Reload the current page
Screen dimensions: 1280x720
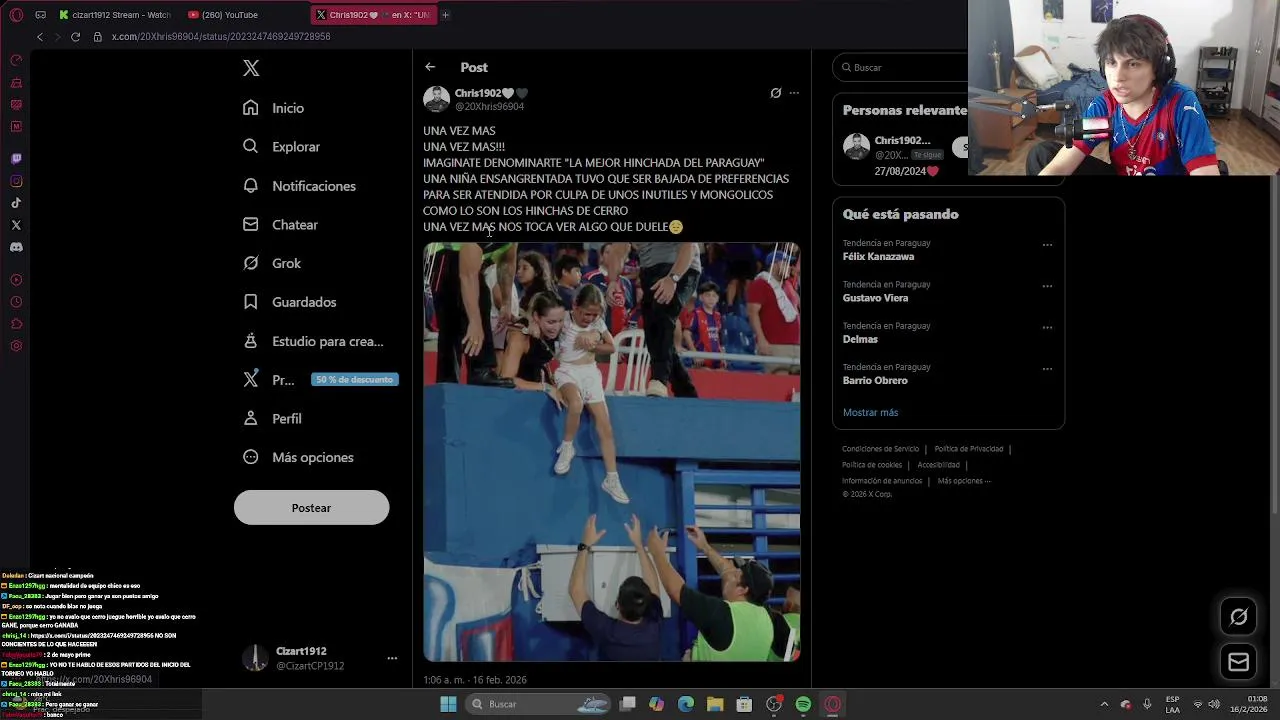click(x=75, y=37)
